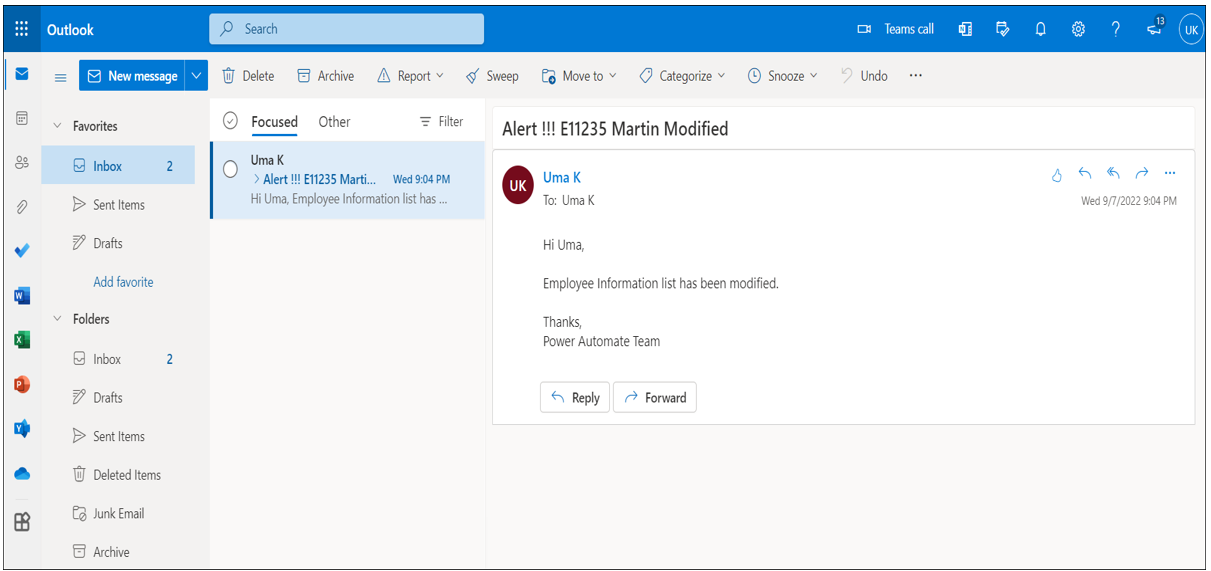Click Archive in the toolbar
The width and height of the screenshot is (1211, 571).
coord(325,76)
